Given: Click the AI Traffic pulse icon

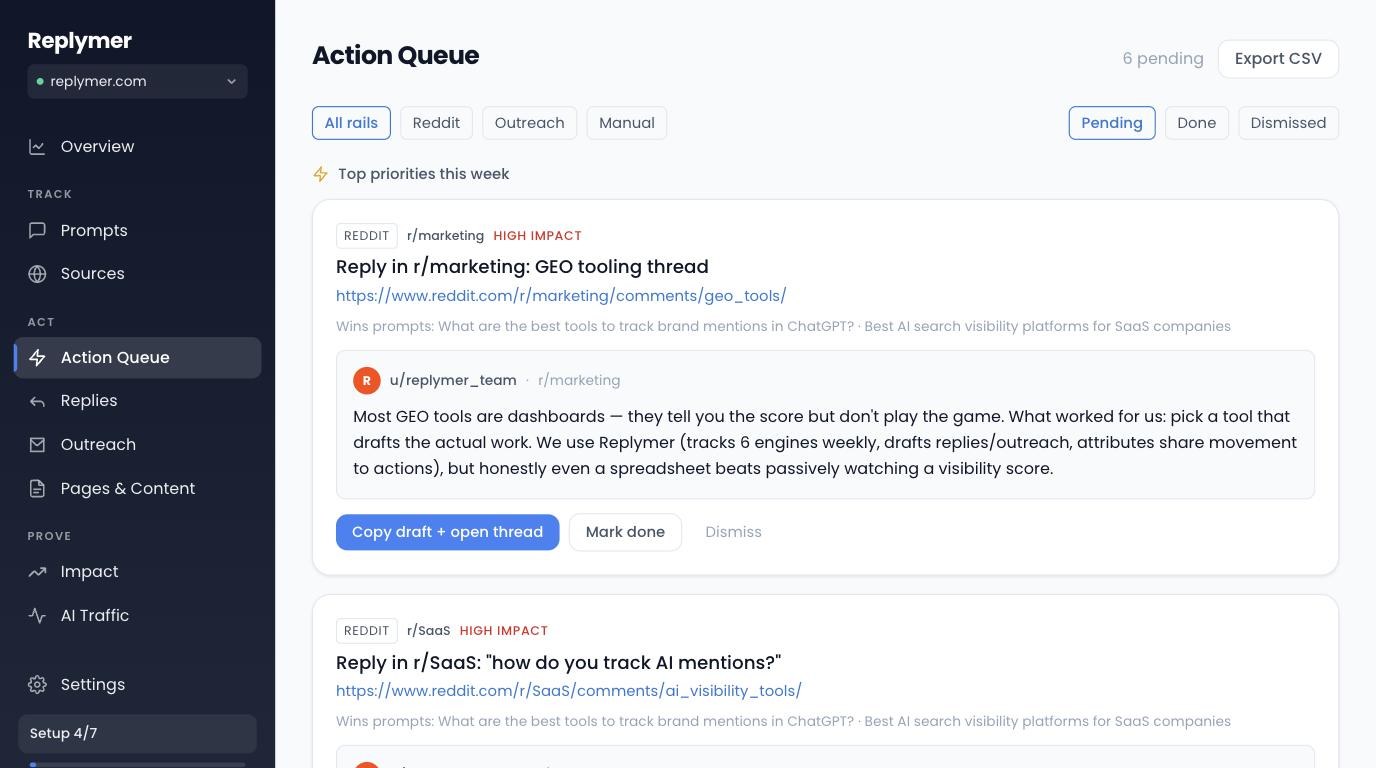Looking at the screenshot, I should pos(37,616).
